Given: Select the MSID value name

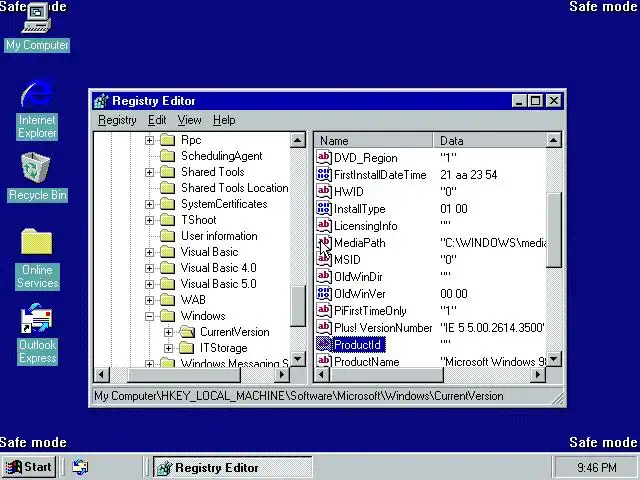Looking at the screenshot, I should [347, 260].
